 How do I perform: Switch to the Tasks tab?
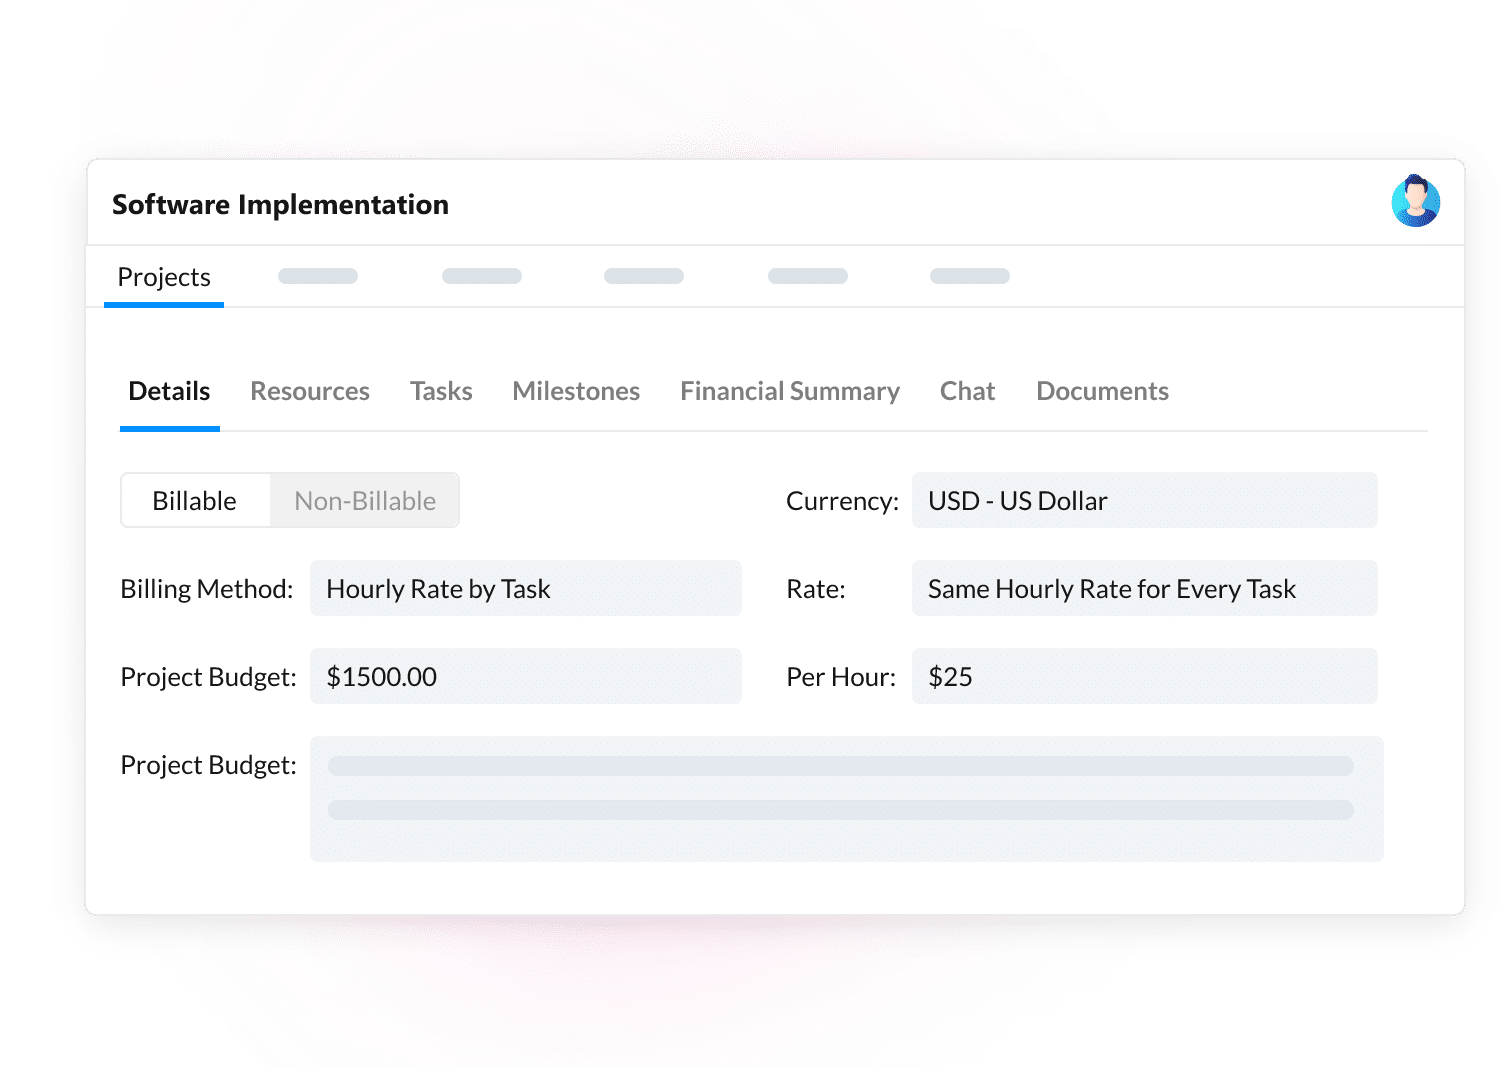click(x=441, y=391)
